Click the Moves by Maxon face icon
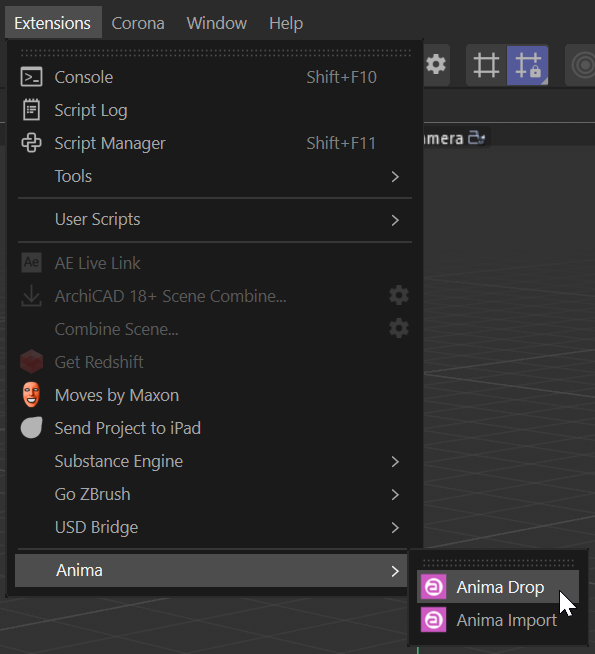The image size is (595, 654). click(x=31, y=394)
